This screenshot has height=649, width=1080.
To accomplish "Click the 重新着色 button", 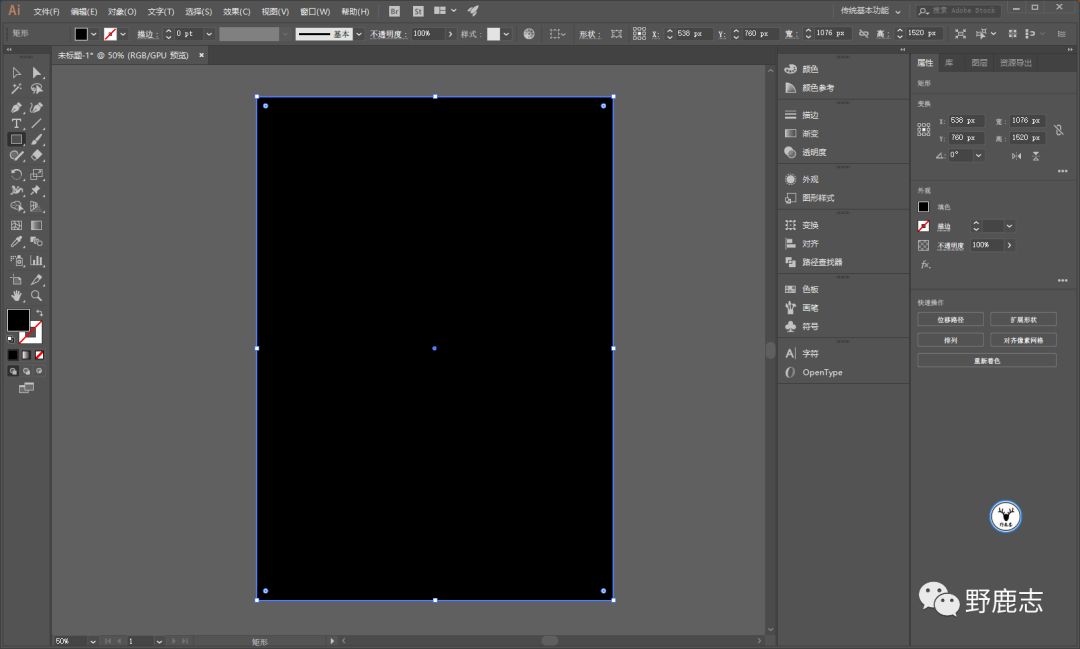I will pos(986,361).
